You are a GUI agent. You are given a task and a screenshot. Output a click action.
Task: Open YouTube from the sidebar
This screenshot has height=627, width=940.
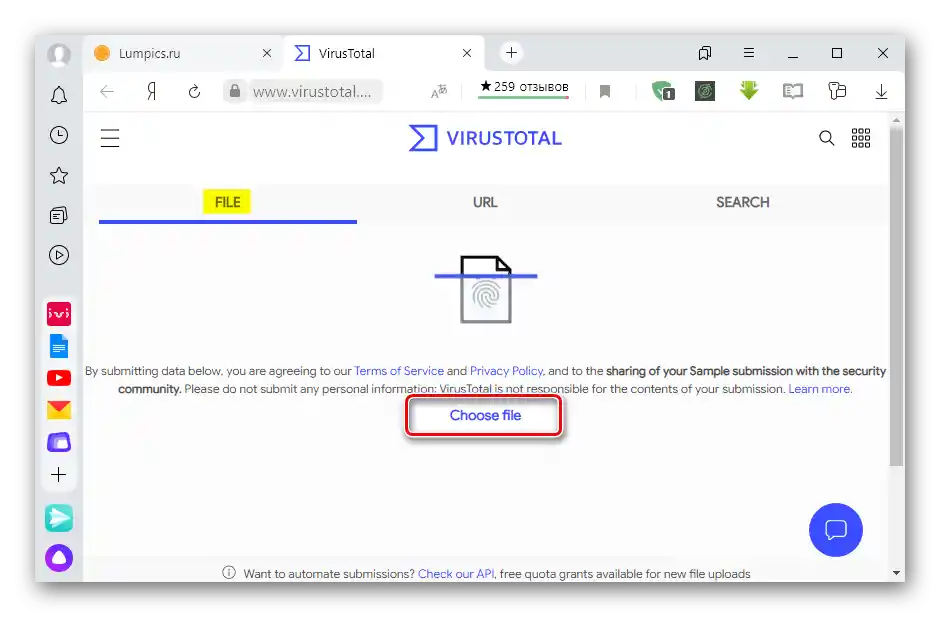(59, 378)
